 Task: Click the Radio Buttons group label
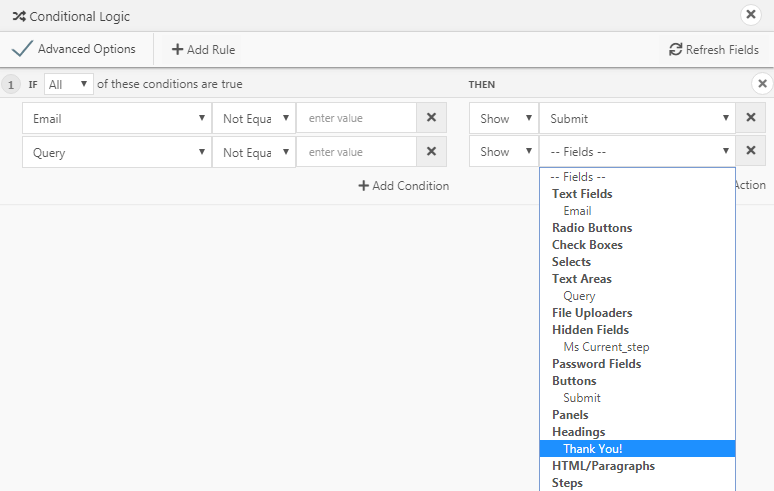(x=592, y=228)
